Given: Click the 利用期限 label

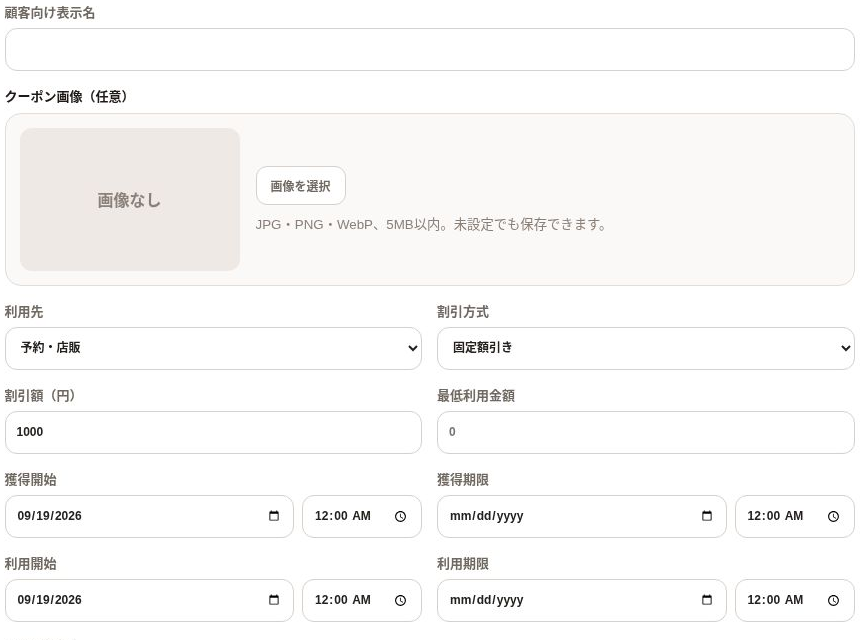Looking at the screenshot, I should tap(463, 563).
